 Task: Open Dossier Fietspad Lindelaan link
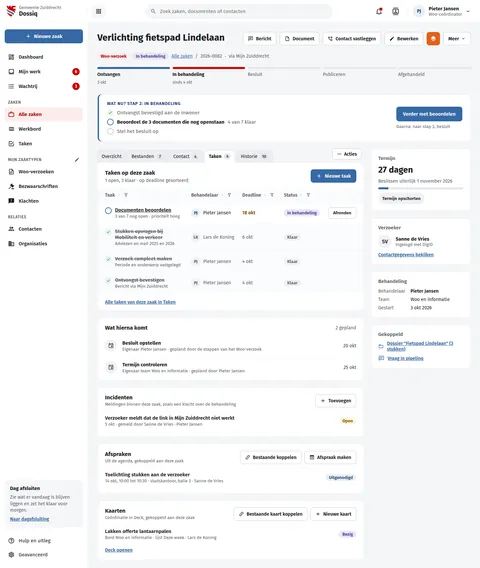[420, 346]
